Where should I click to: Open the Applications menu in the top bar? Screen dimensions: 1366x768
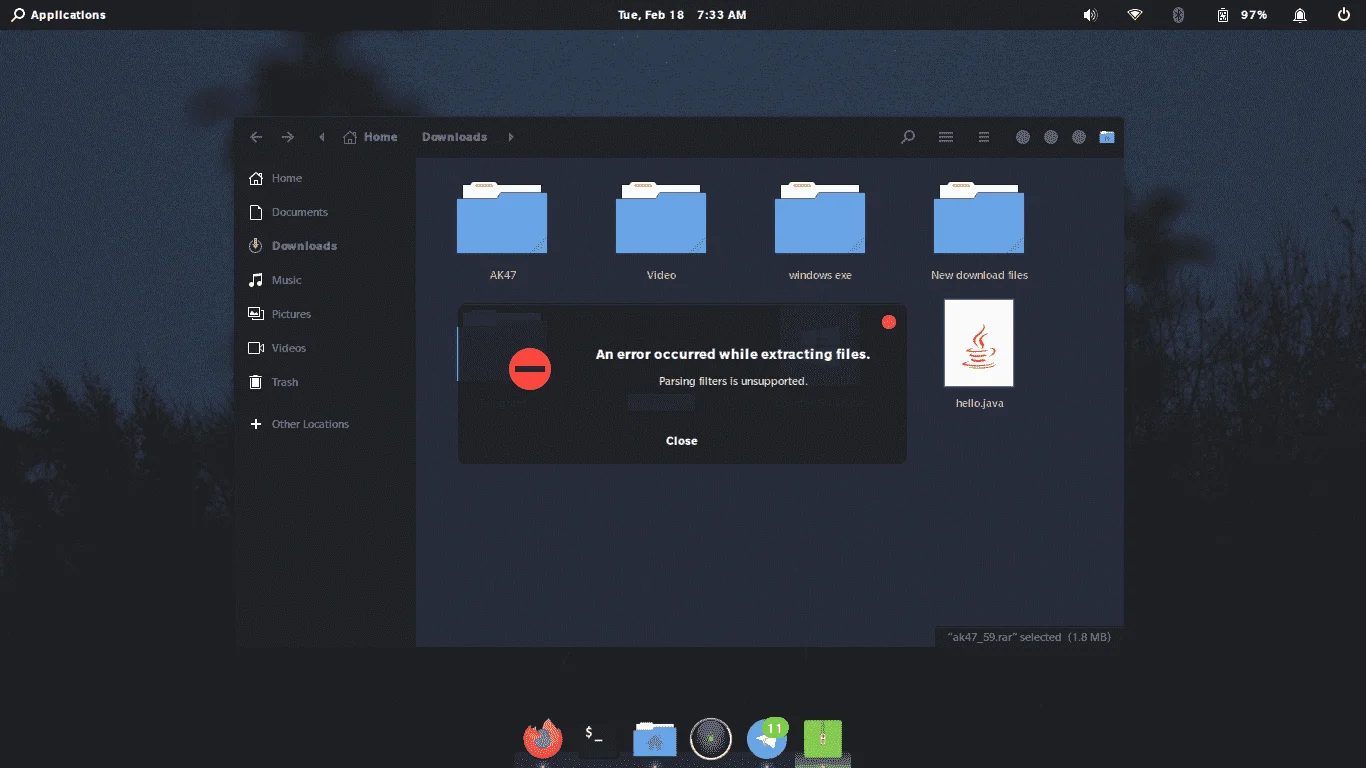[59, 15]
